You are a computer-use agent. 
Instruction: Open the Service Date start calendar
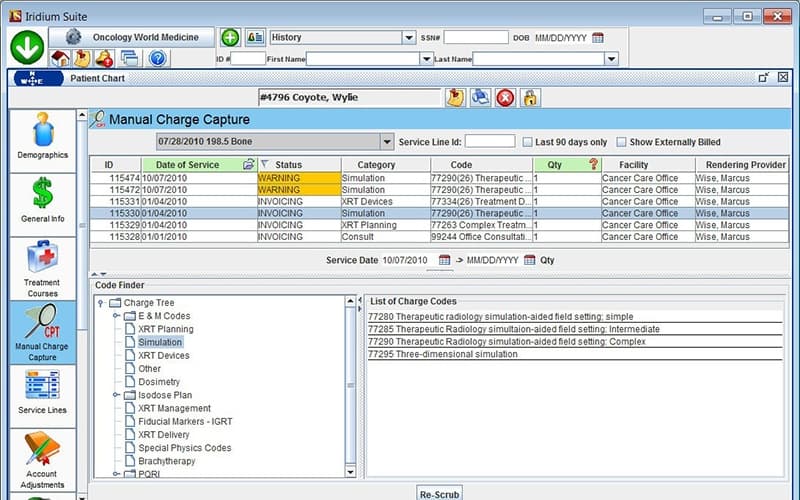click(444, 260)
